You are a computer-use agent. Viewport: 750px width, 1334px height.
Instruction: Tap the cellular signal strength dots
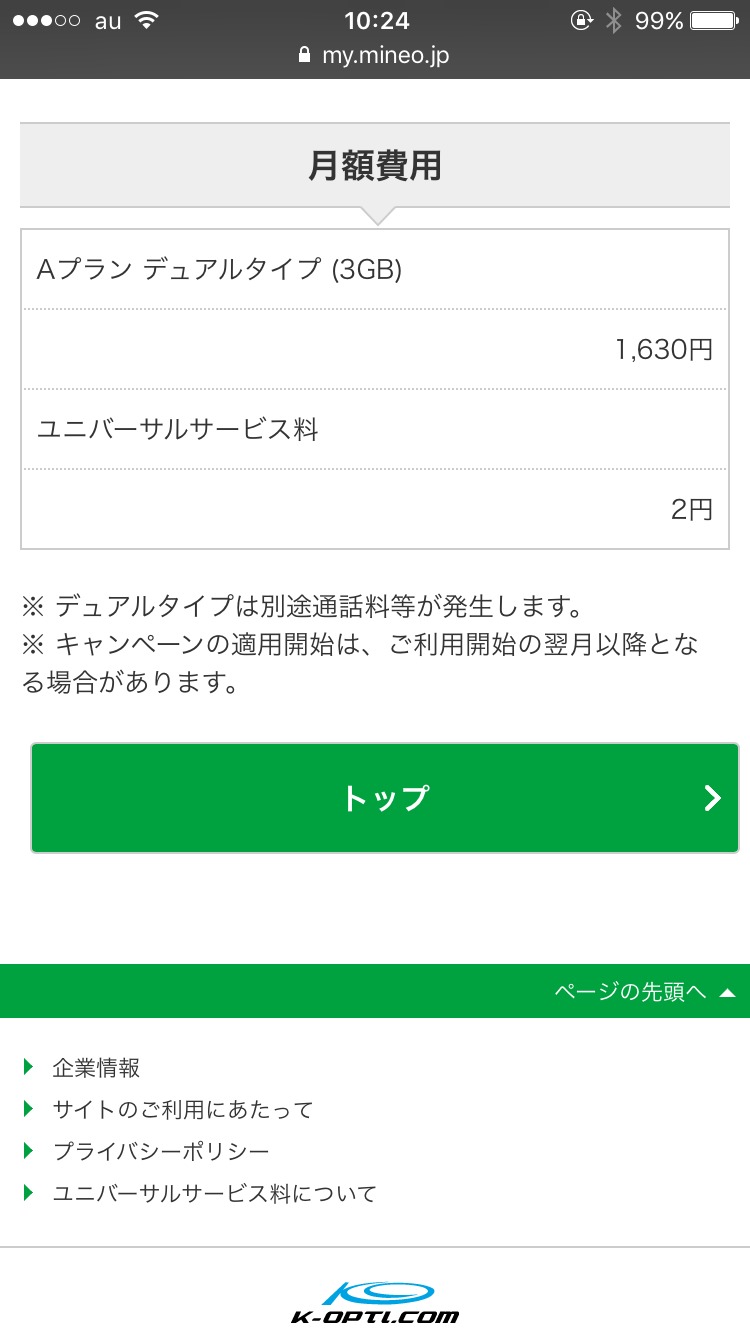click(47, 21)
